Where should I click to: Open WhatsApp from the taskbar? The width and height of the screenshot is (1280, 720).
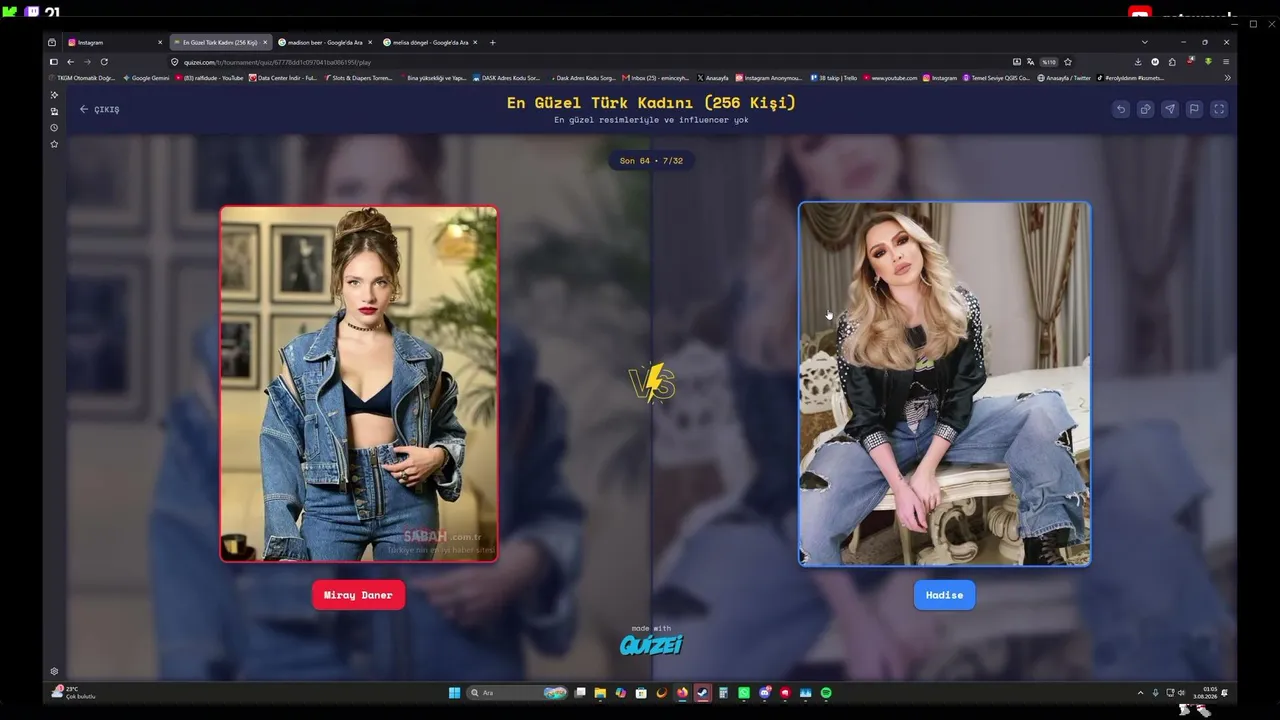coord(744,693)
